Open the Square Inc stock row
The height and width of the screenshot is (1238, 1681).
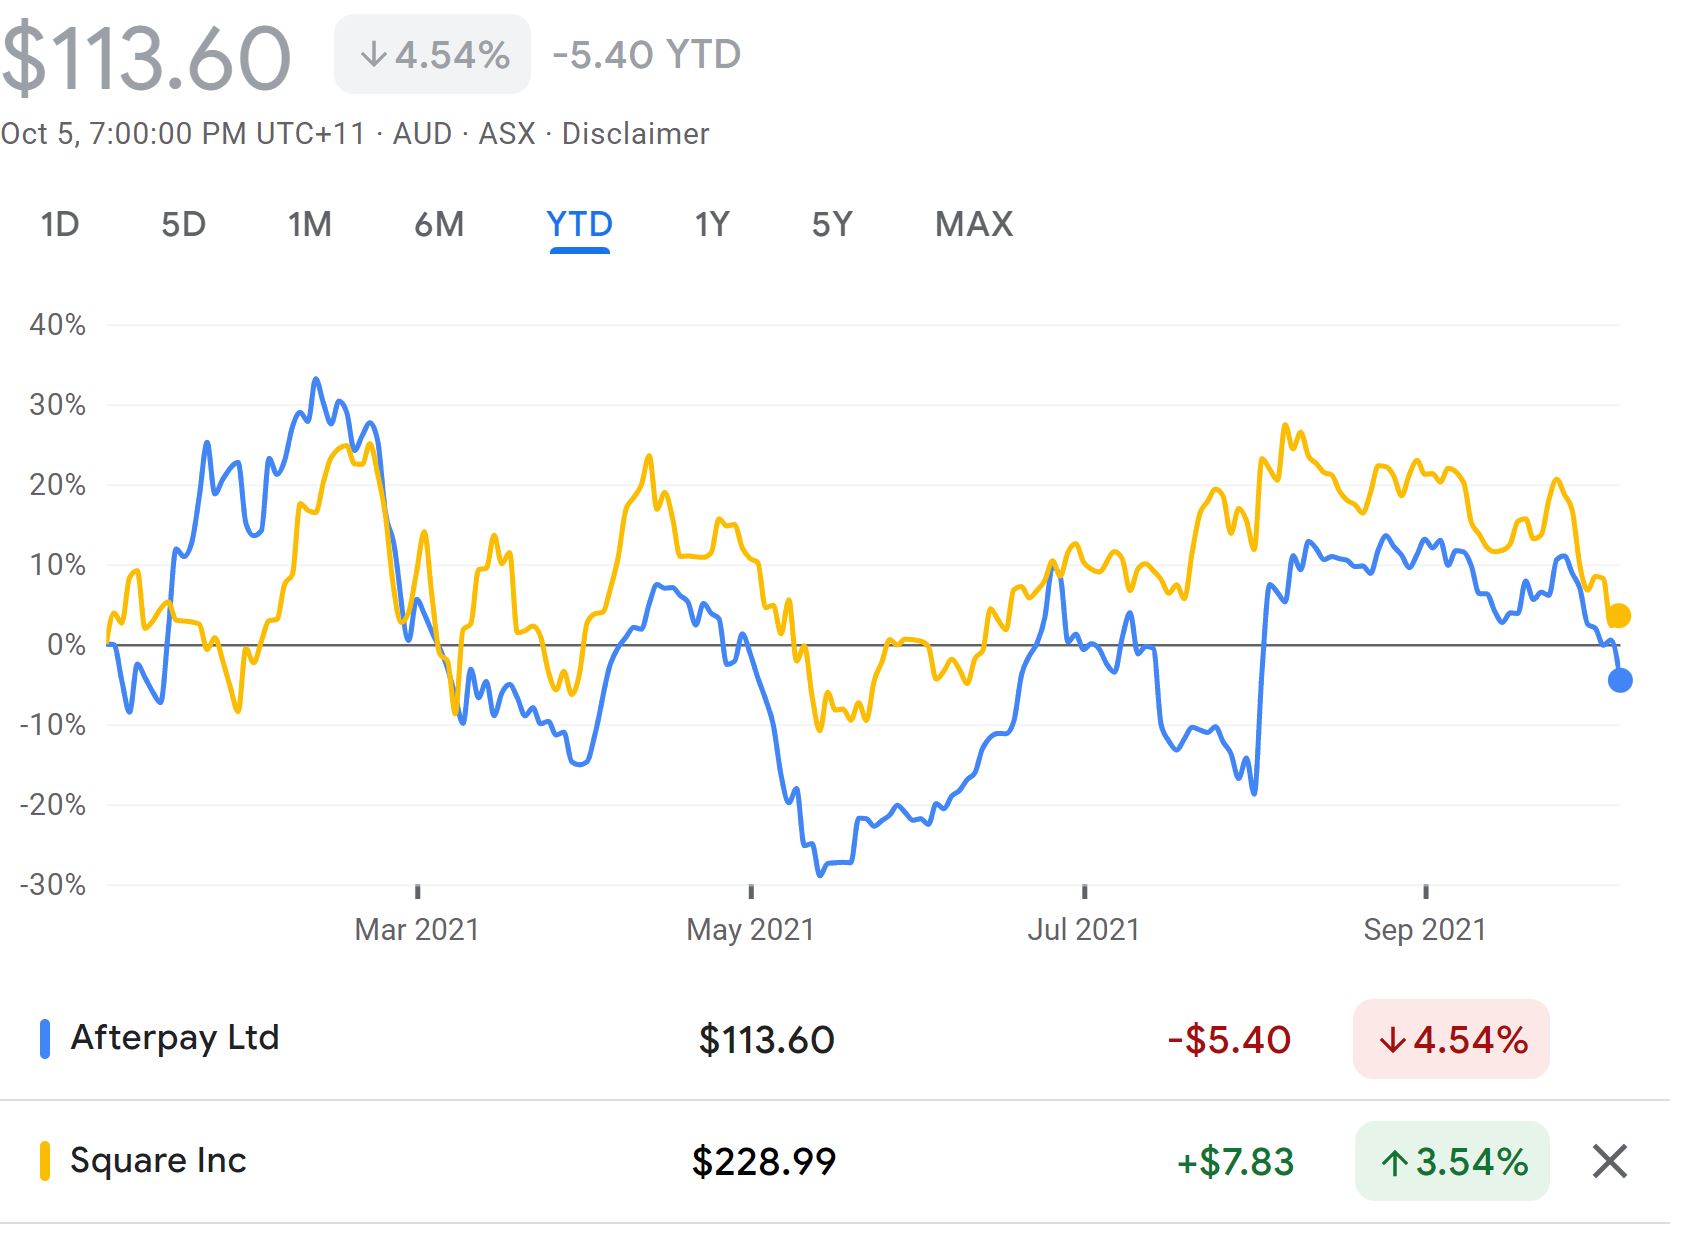158,1161
